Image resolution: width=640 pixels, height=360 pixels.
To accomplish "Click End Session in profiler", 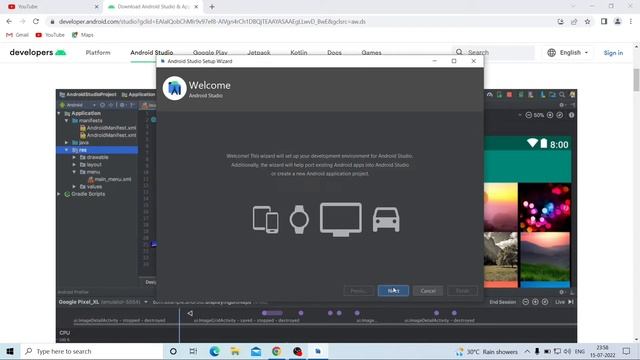I will click(x=502, y=302).
